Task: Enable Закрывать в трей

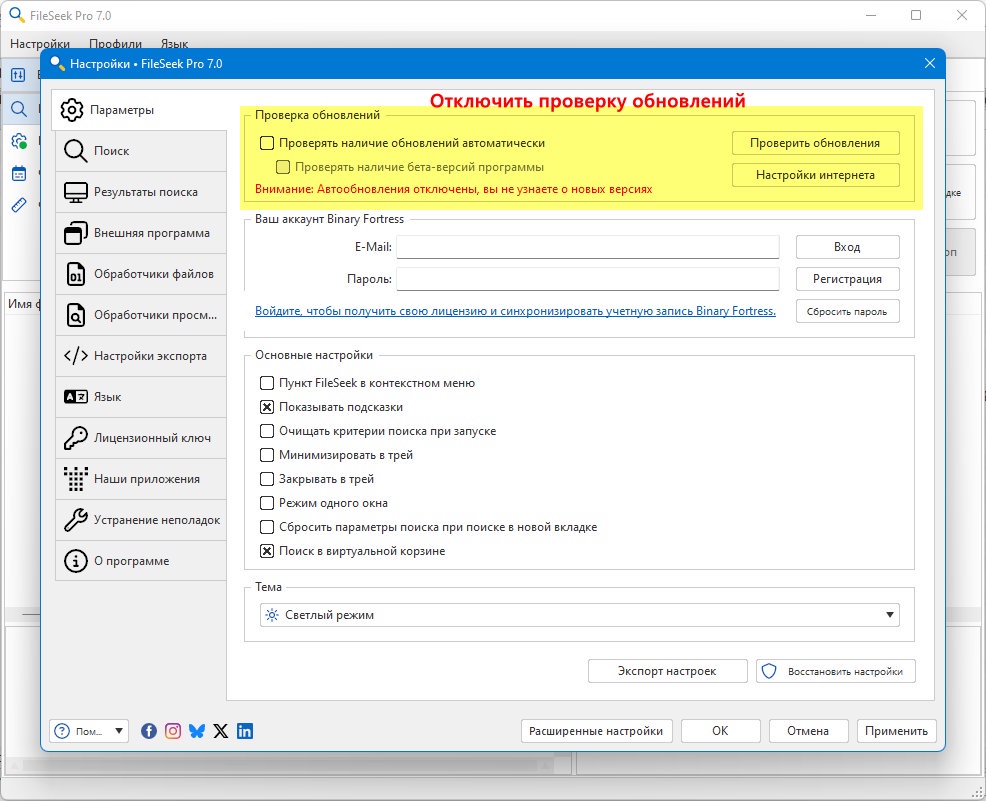Action: [x=267, y=478]
